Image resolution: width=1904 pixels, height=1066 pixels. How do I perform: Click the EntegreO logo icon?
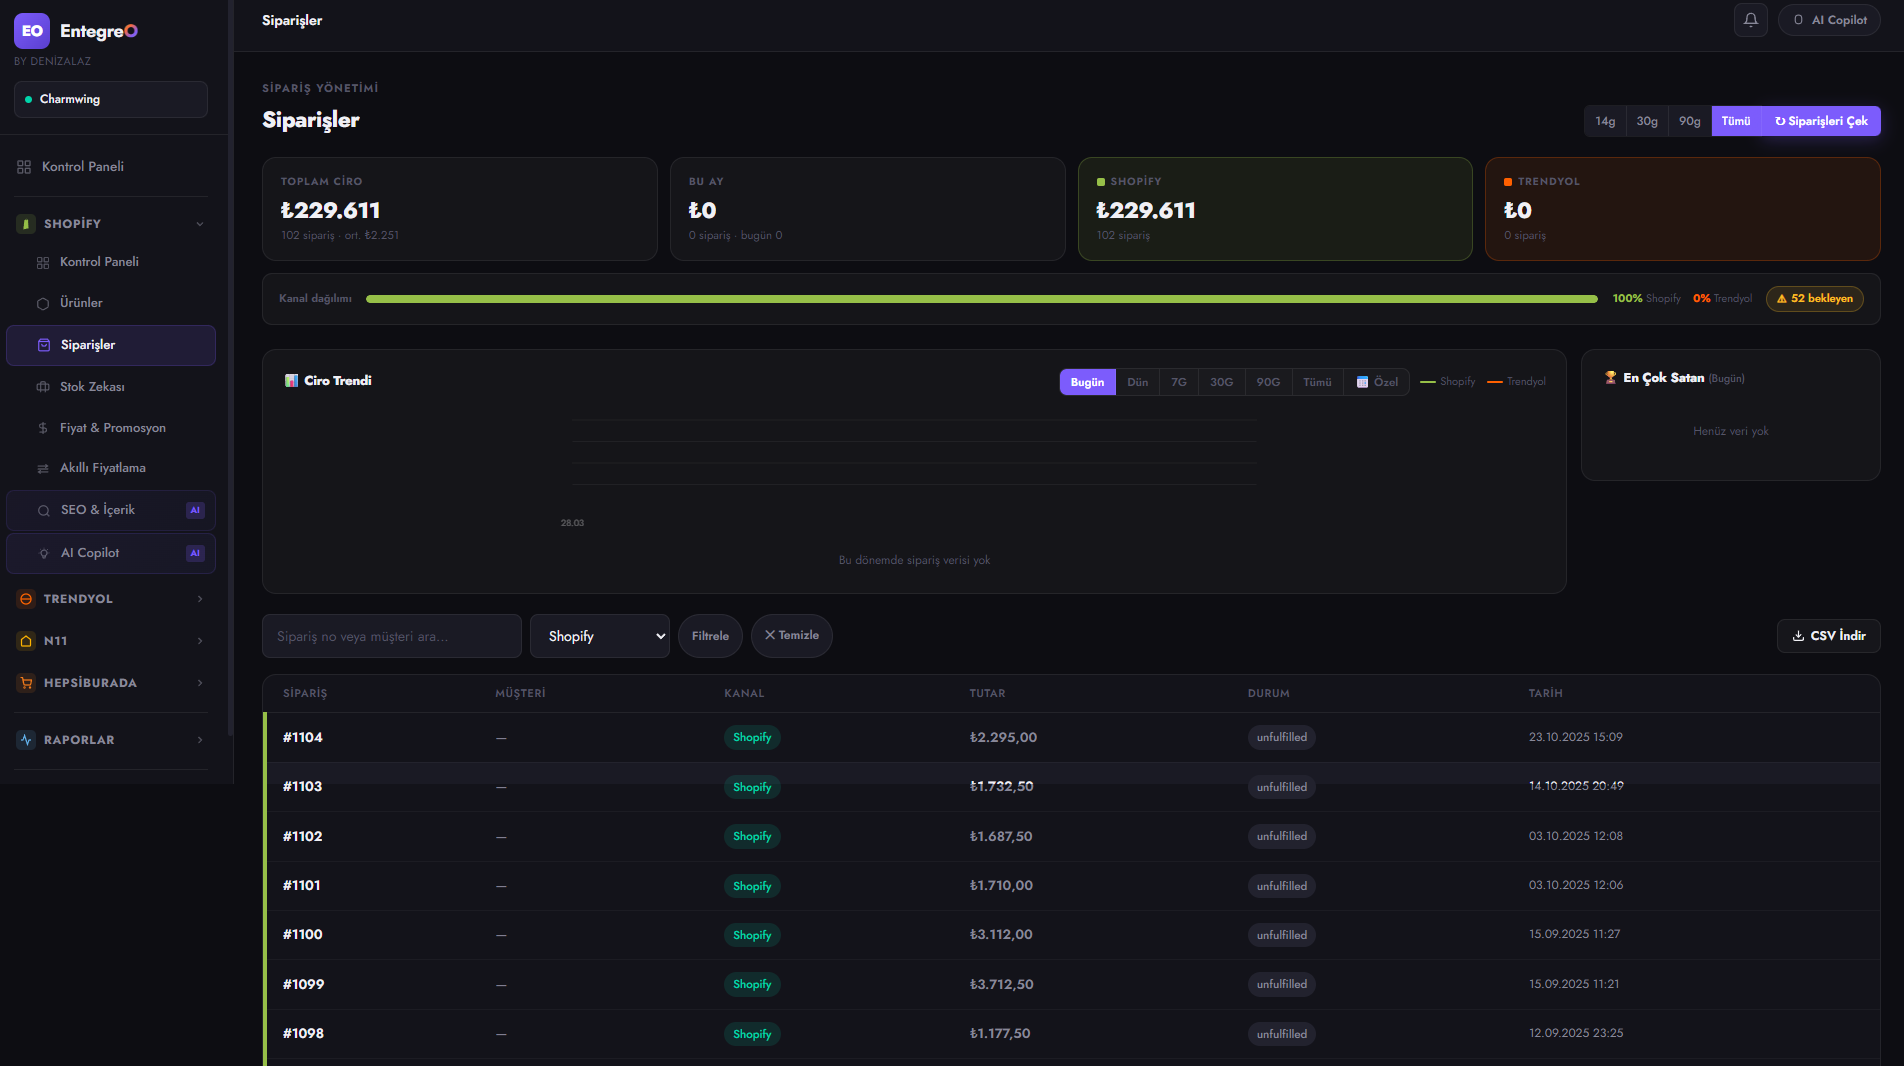click(x=32, y=31)
